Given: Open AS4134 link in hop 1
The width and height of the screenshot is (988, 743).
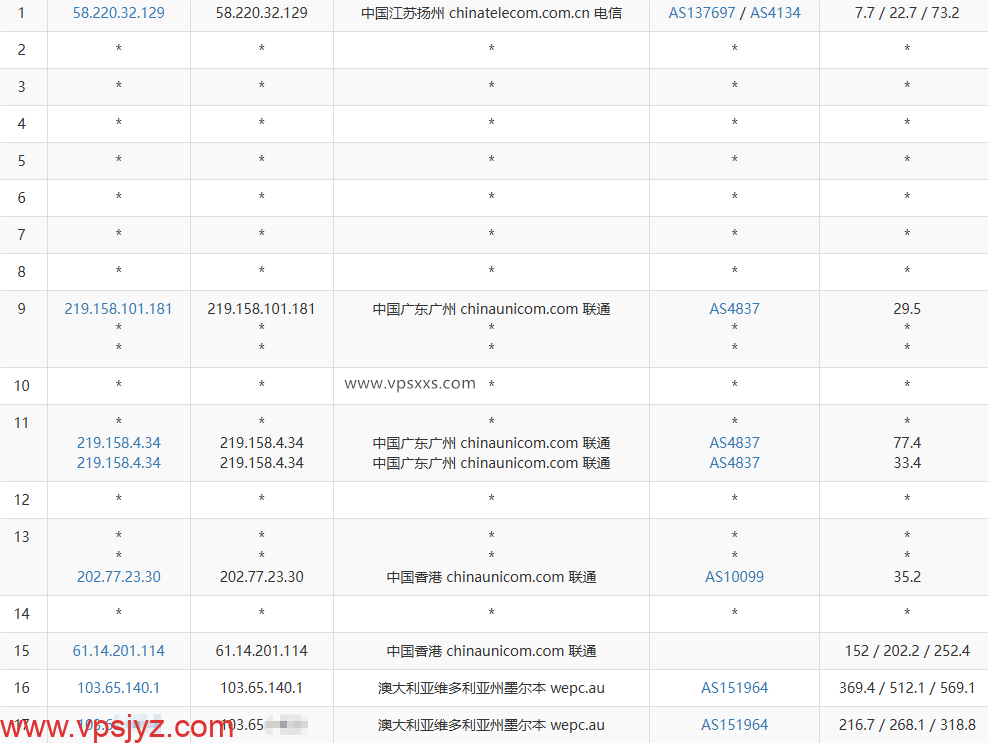Looking at the screenshot, I should coord(775,13).
